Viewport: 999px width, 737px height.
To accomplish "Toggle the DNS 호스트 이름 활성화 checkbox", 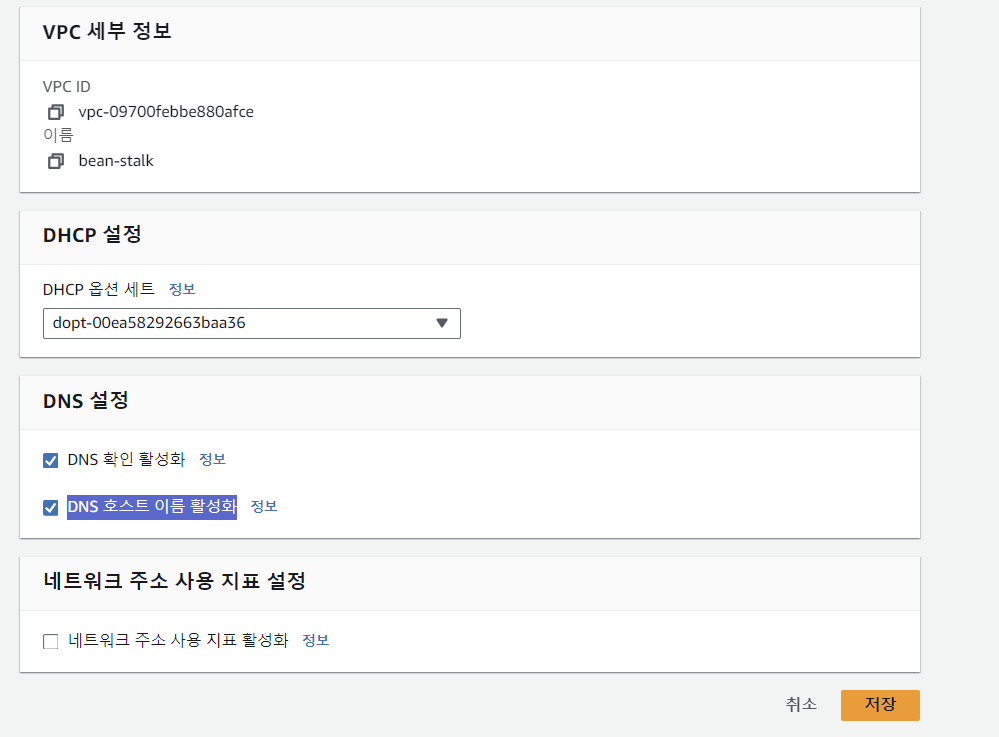I will [x=50, y=508].
